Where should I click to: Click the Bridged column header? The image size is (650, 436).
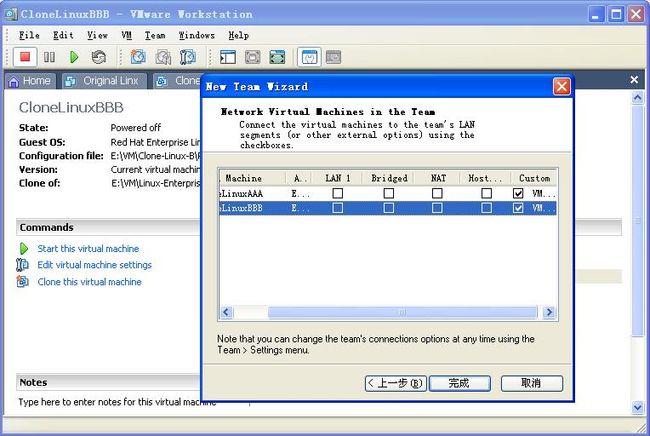click(x=389, y=179)
